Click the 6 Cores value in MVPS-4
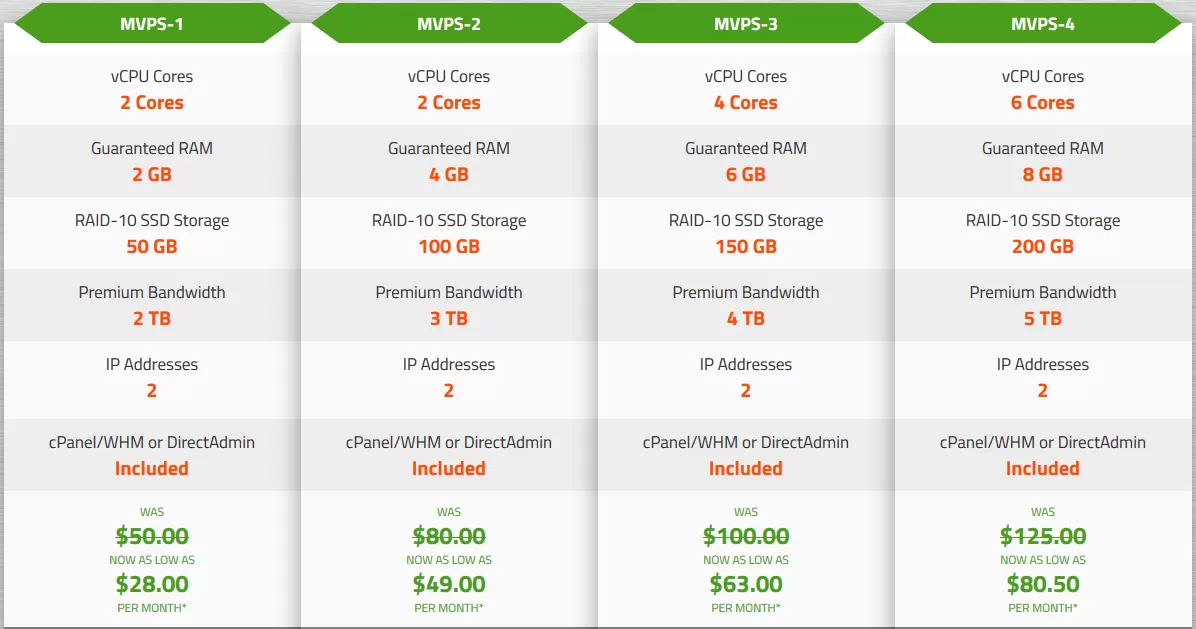The image size is (1196, 629). pyautogui.click(x=1043, y=102)
